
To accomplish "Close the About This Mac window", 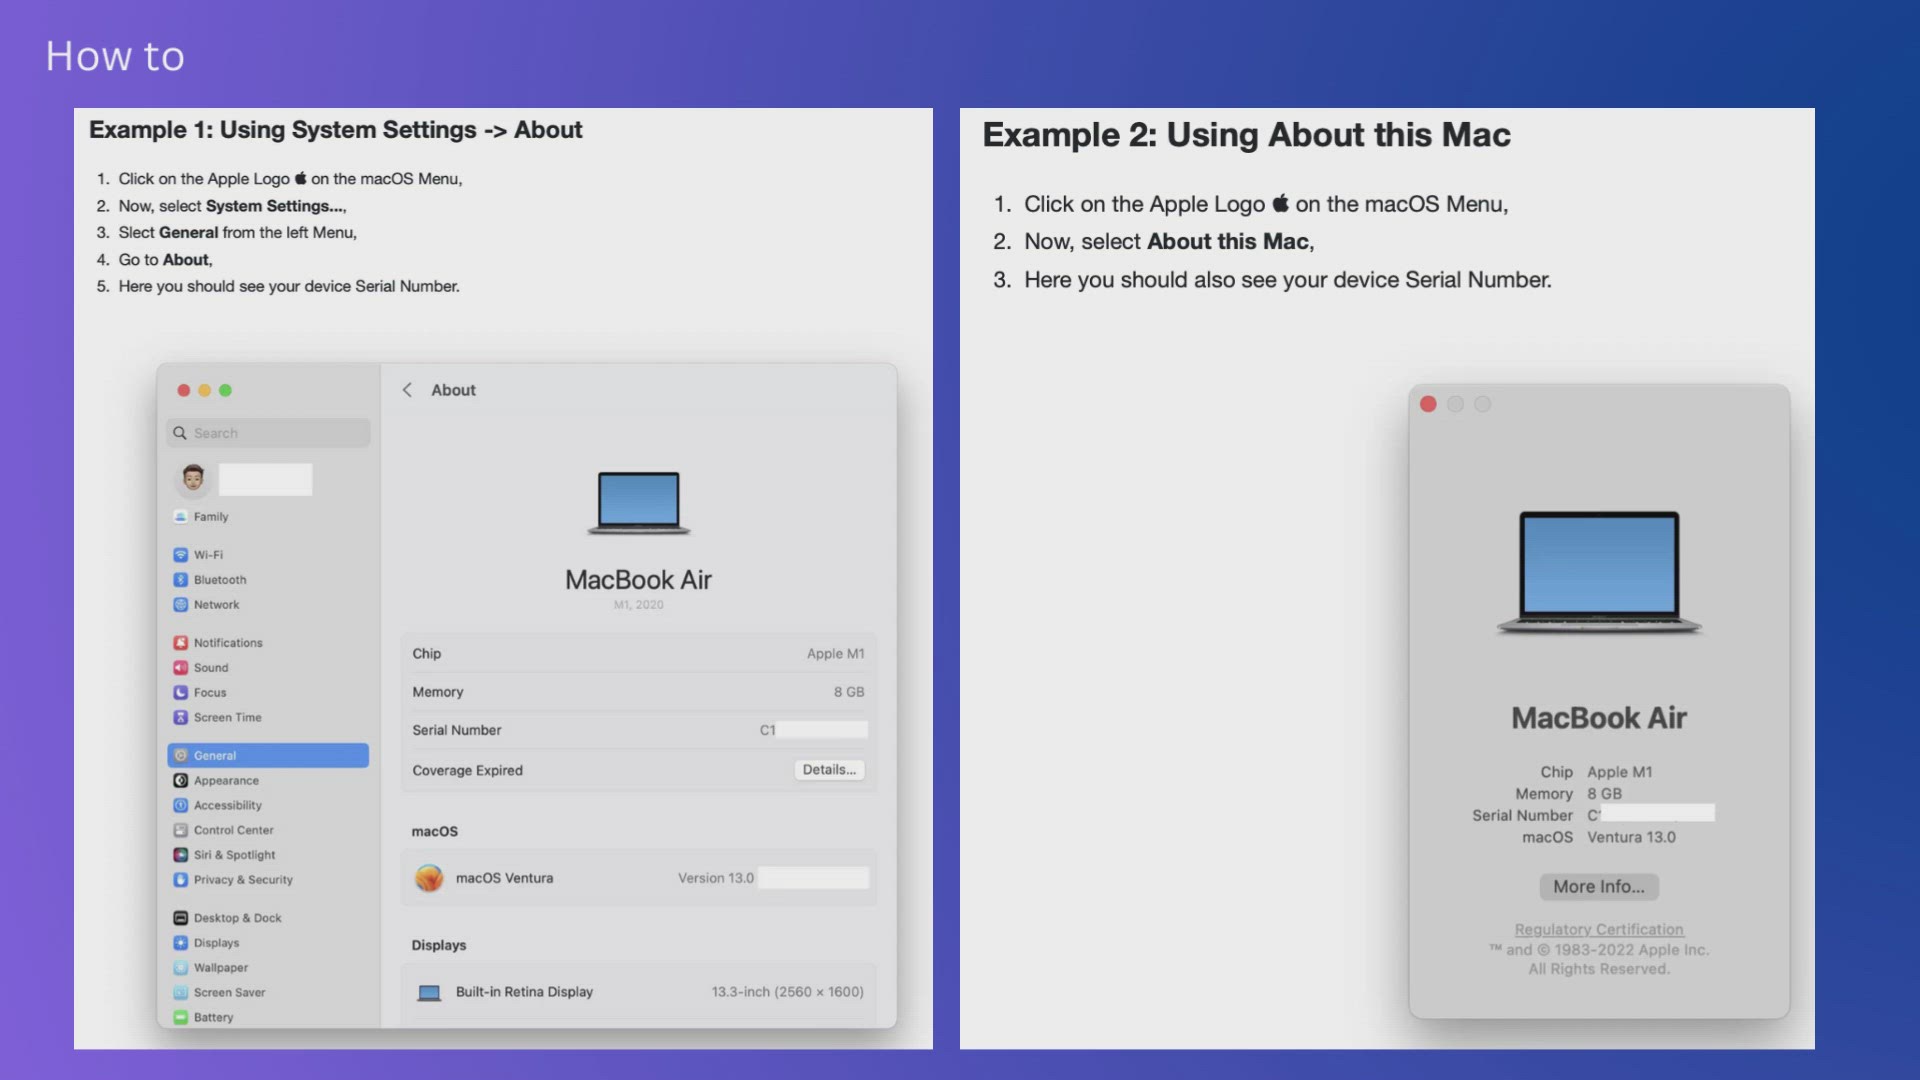I will [1428, 404].
